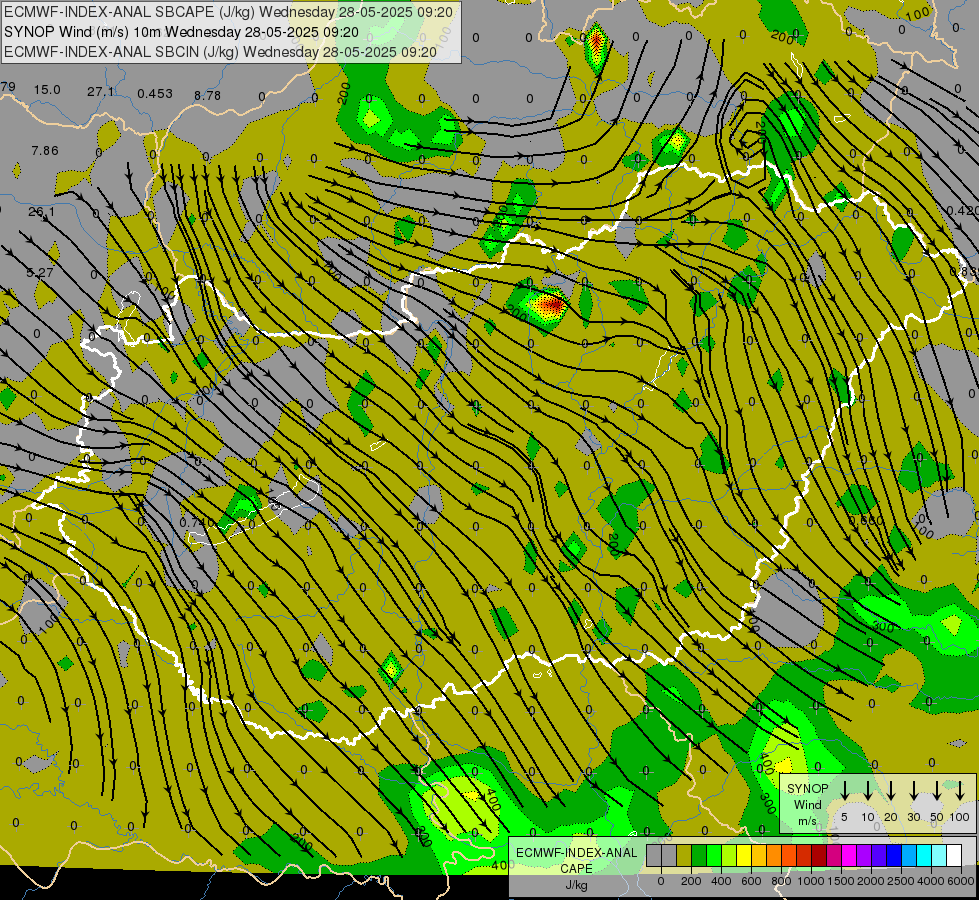The width and height of the screenshot is (979, 900).
Task: Click the map value '7.86'
Action: 45,151
